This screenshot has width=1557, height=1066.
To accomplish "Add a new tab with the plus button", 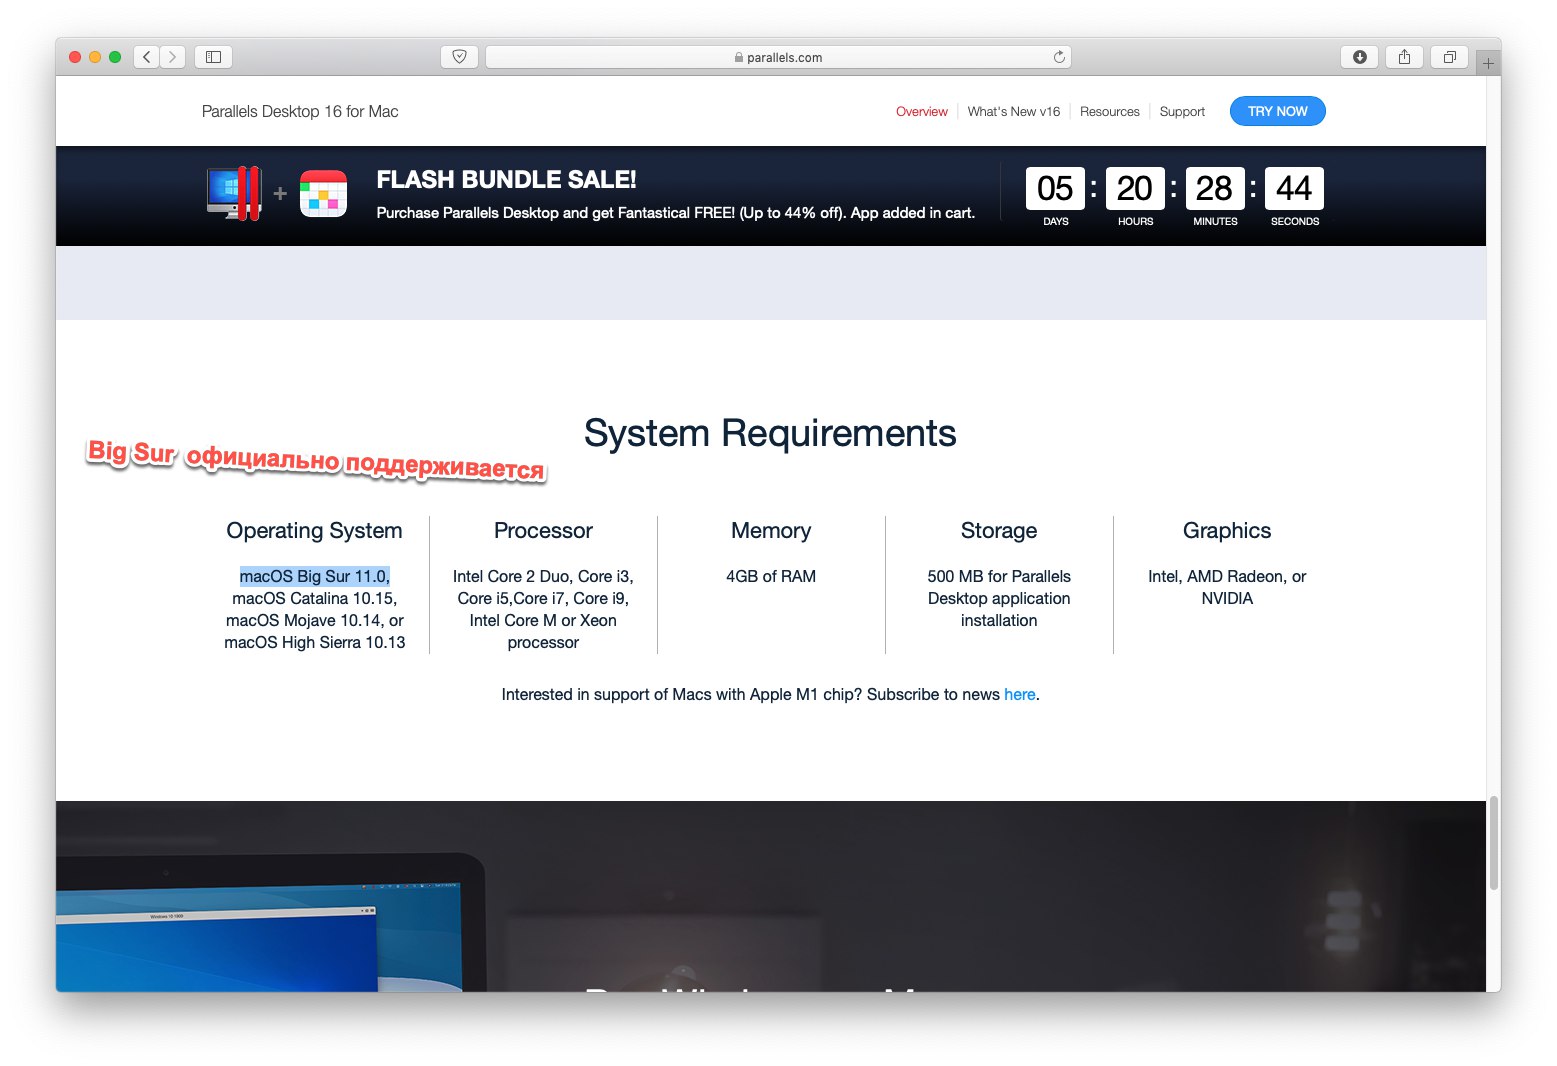I will [1488, 63].
